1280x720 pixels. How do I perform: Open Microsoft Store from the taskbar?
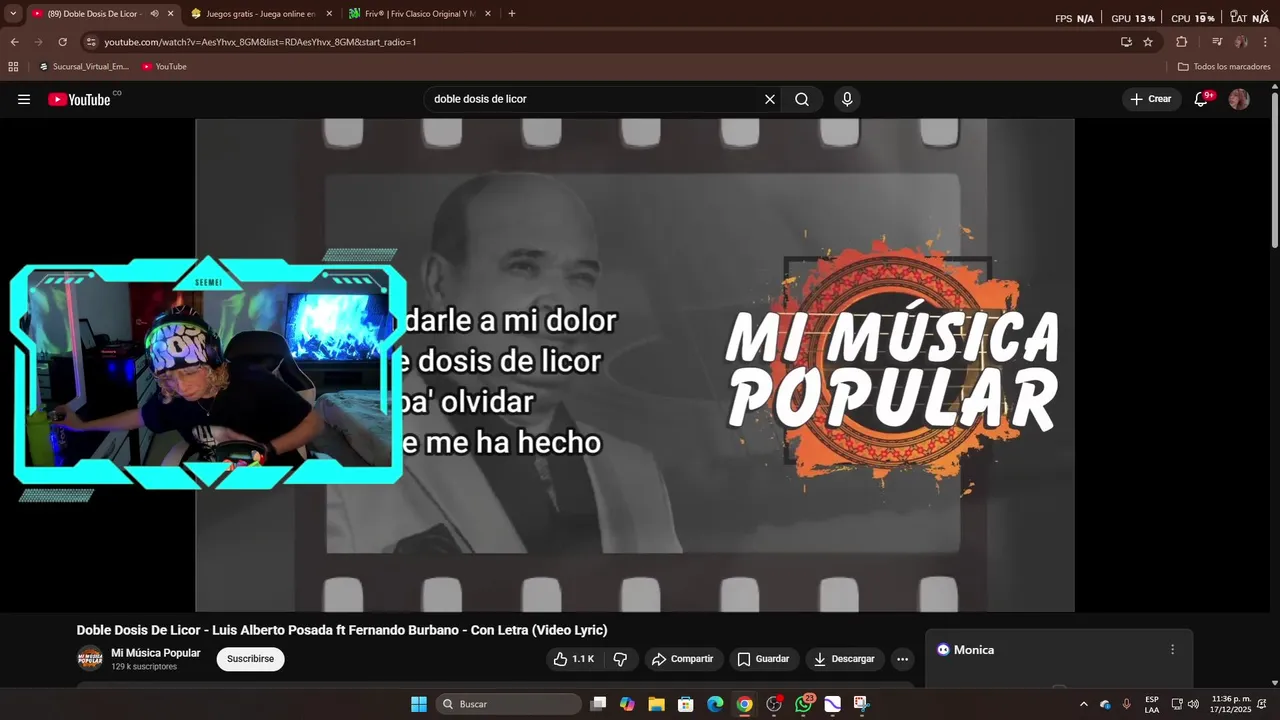coord(685,704)
